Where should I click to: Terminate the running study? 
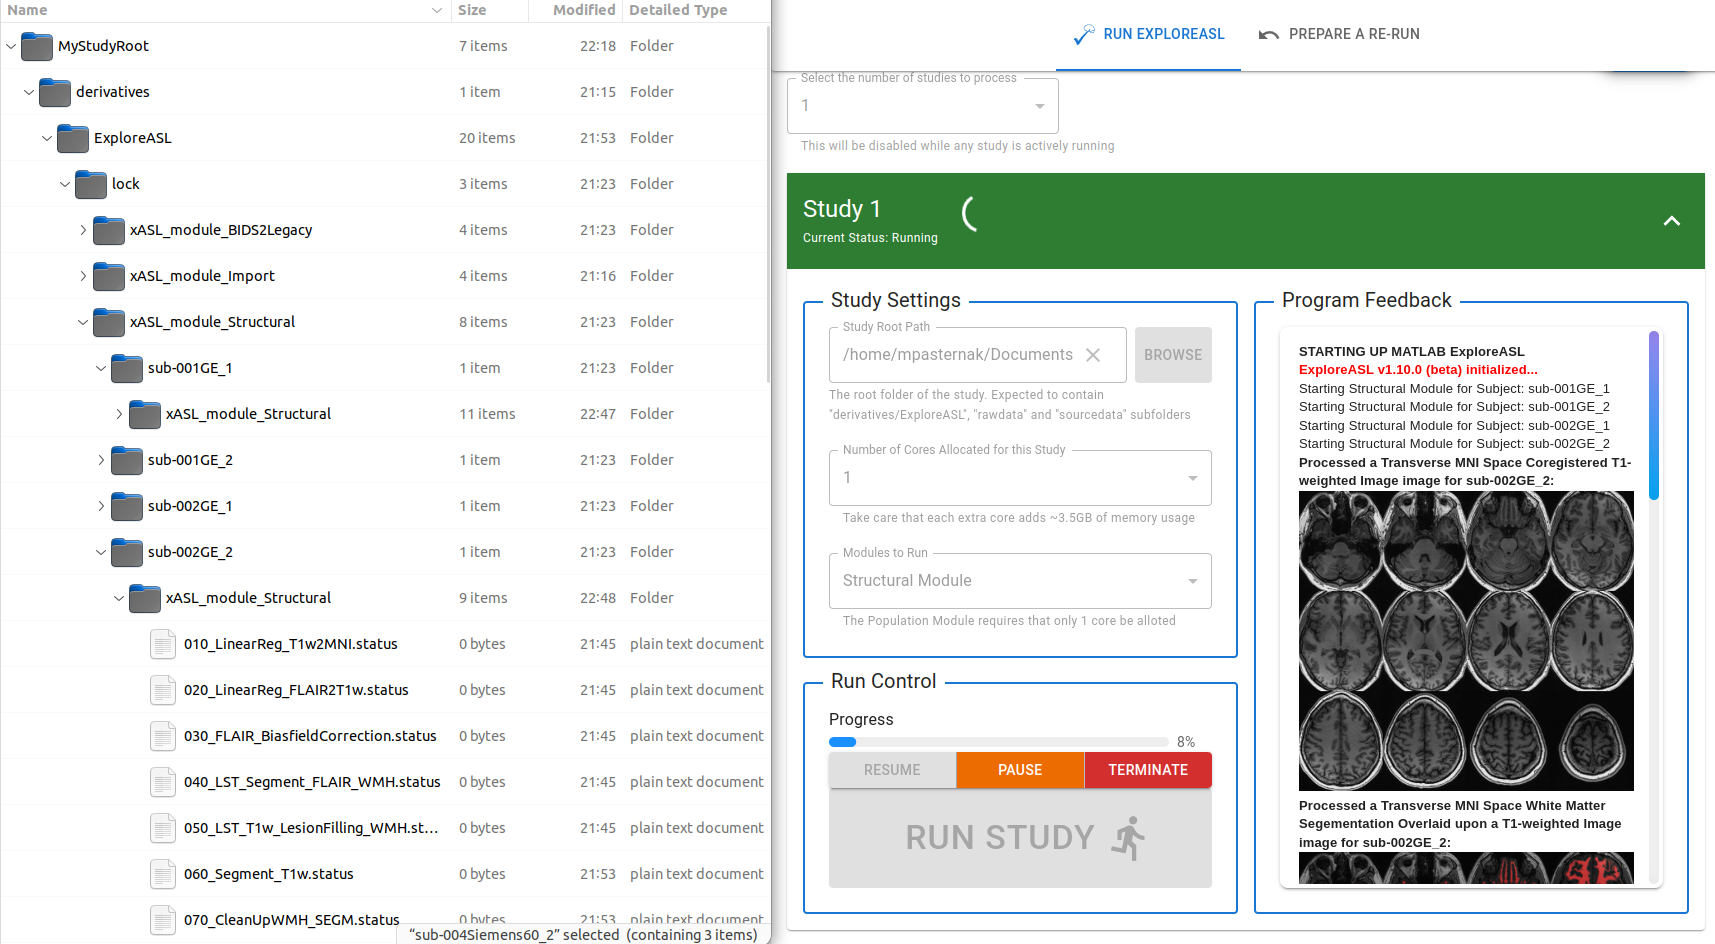point(1148,770)
